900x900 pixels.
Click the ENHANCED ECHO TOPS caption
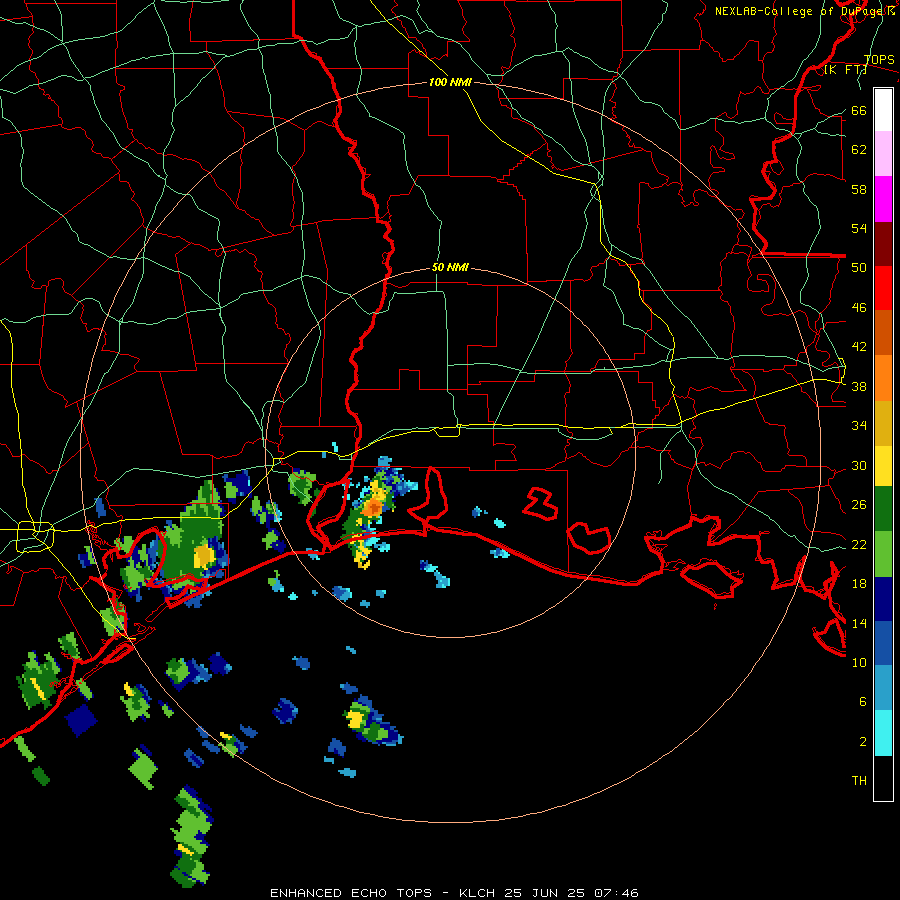(351, 893)
